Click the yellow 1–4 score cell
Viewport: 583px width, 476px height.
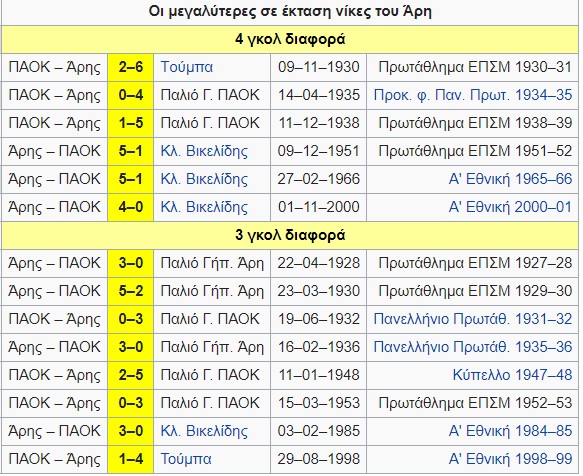click(131, 459)
